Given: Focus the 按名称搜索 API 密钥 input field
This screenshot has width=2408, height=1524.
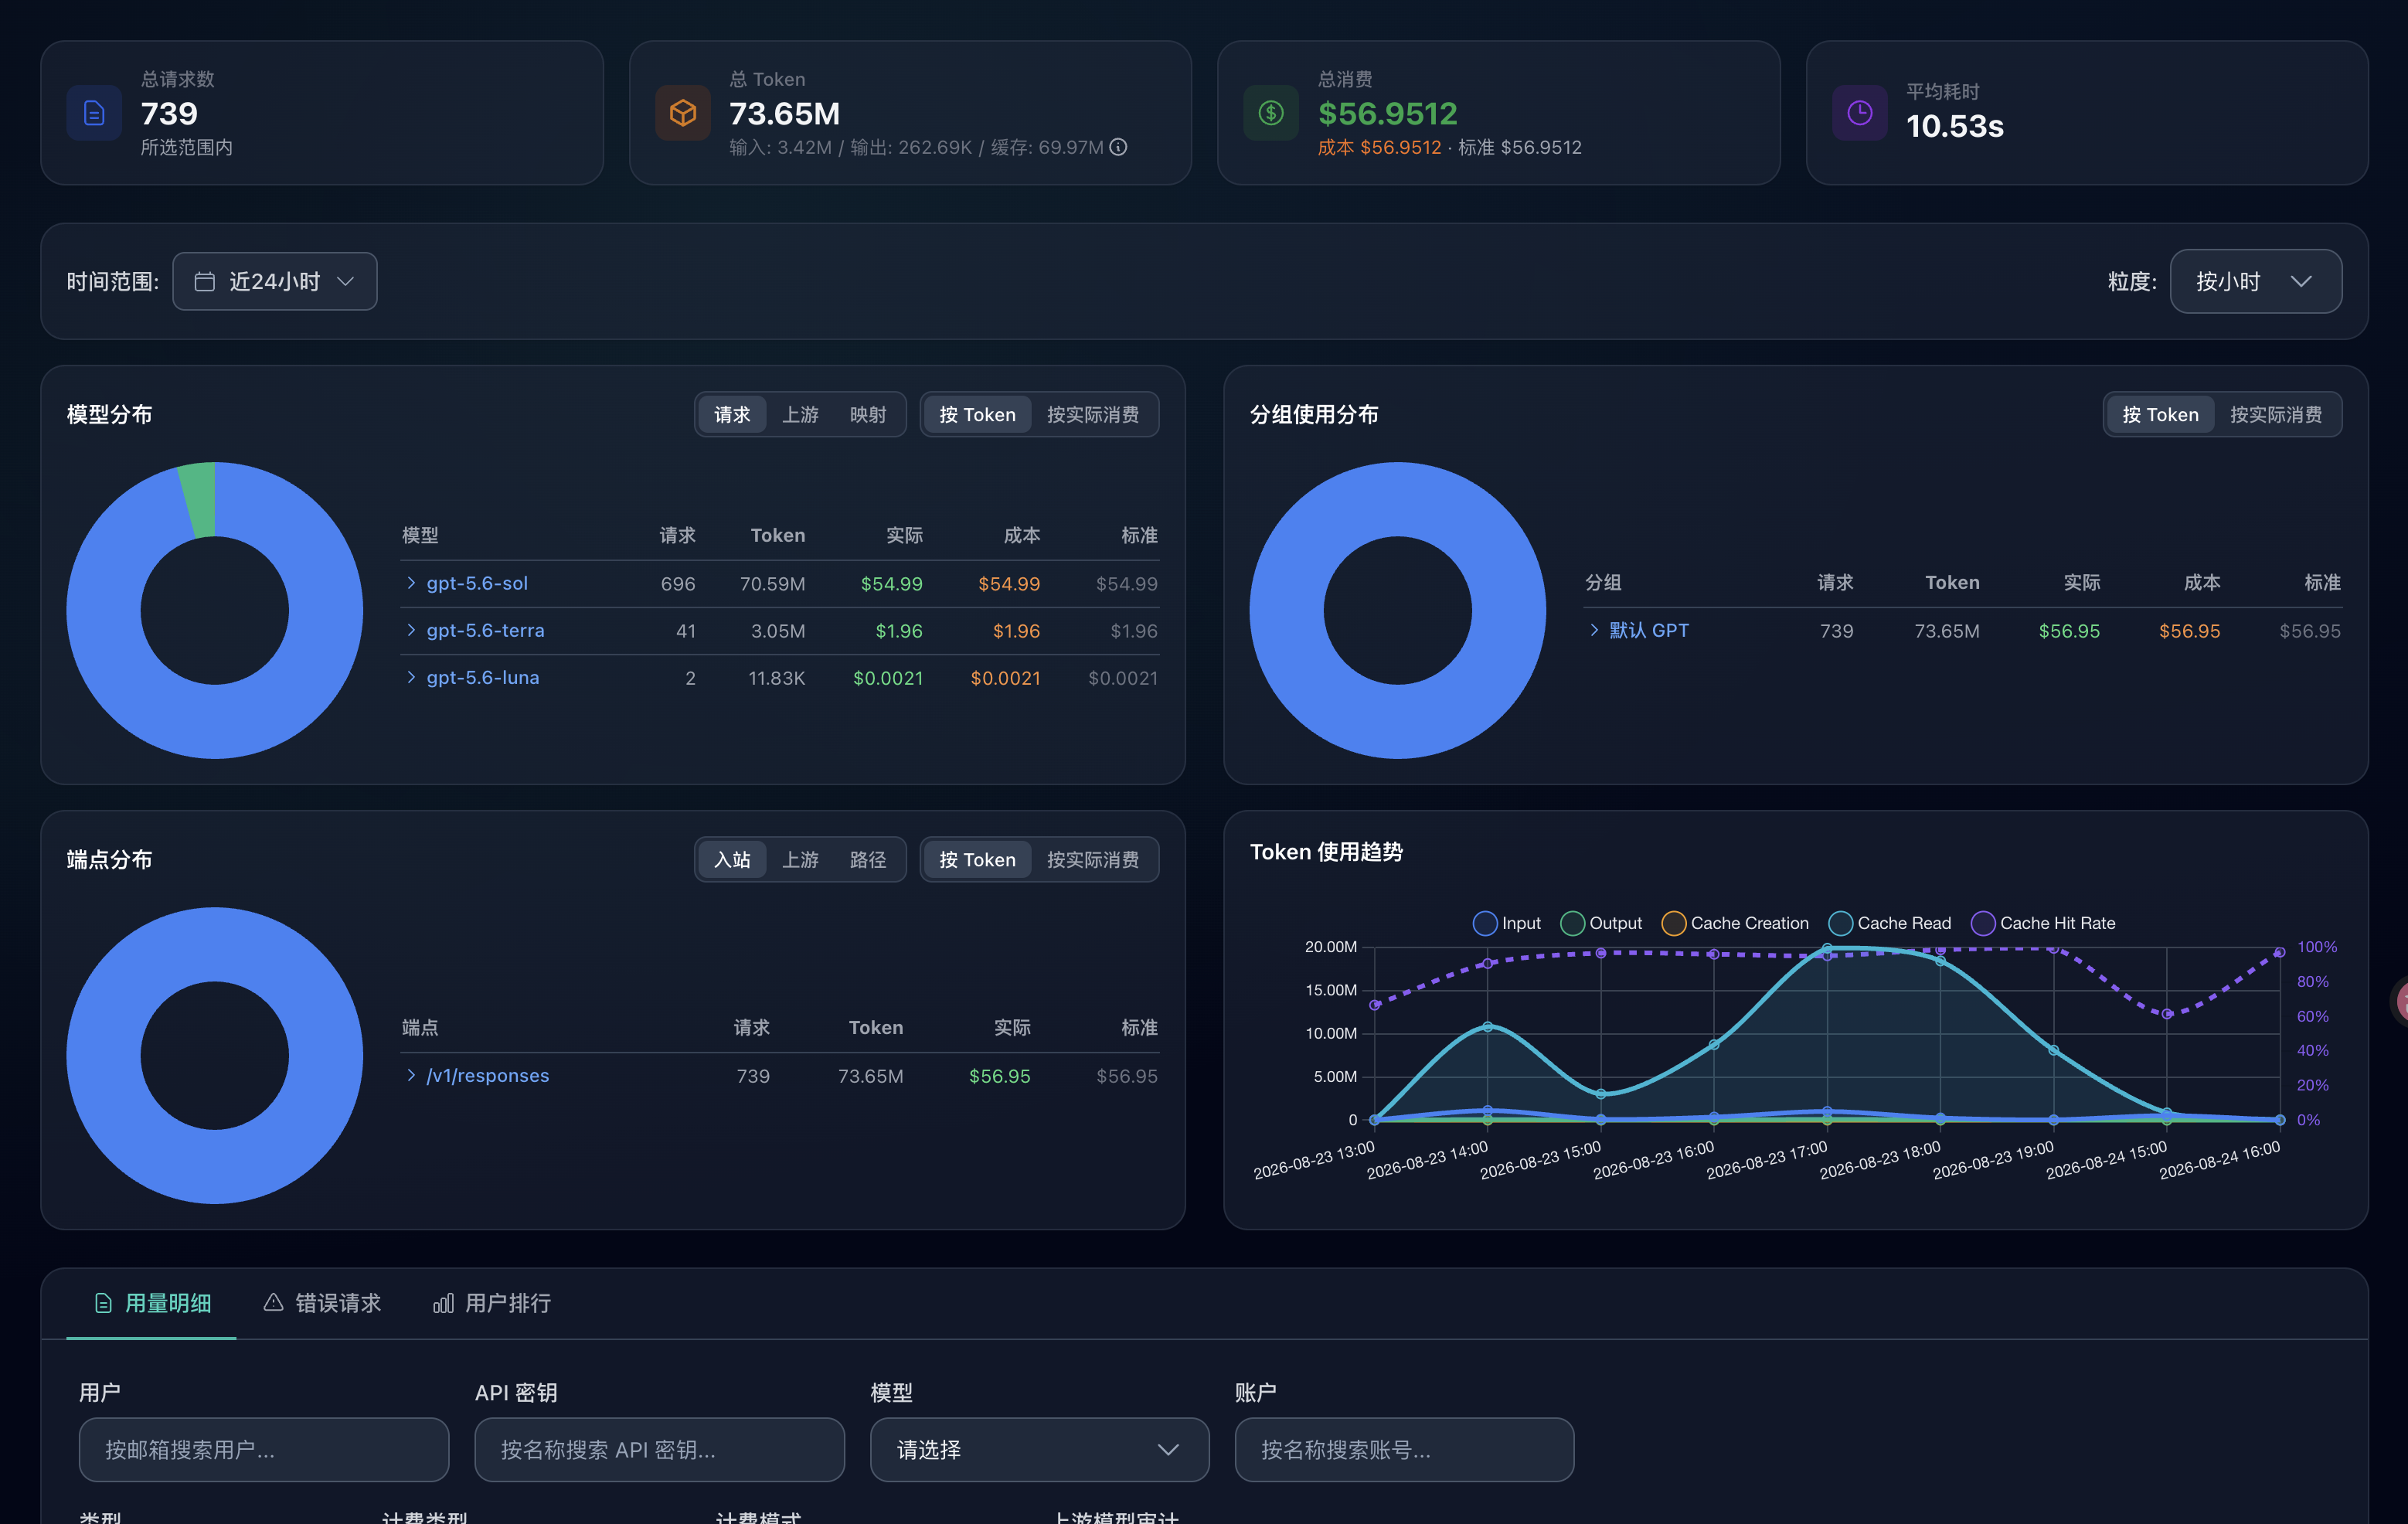Looking at the screenshot, I should (659, 1449).
